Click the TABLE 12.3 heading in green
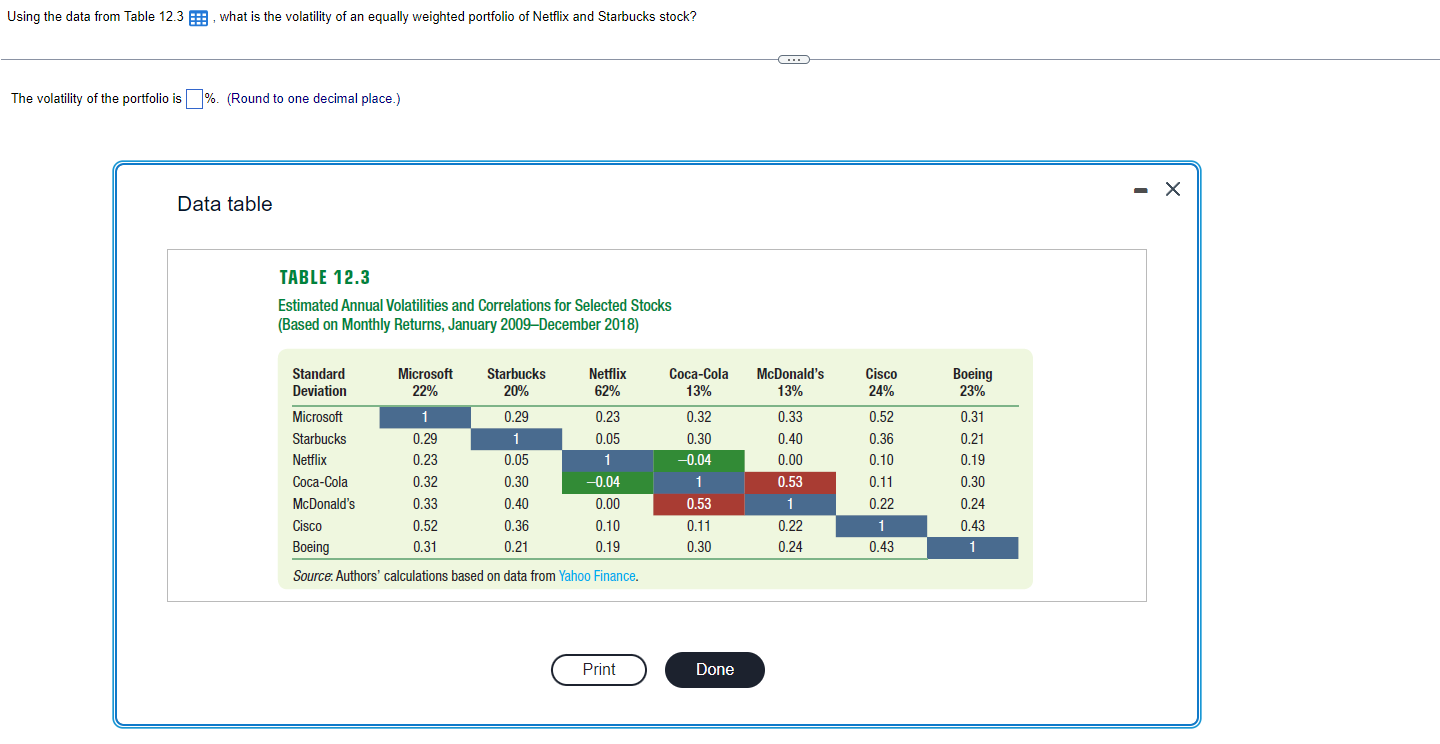Screen dimensions: 1440x744 324,277
